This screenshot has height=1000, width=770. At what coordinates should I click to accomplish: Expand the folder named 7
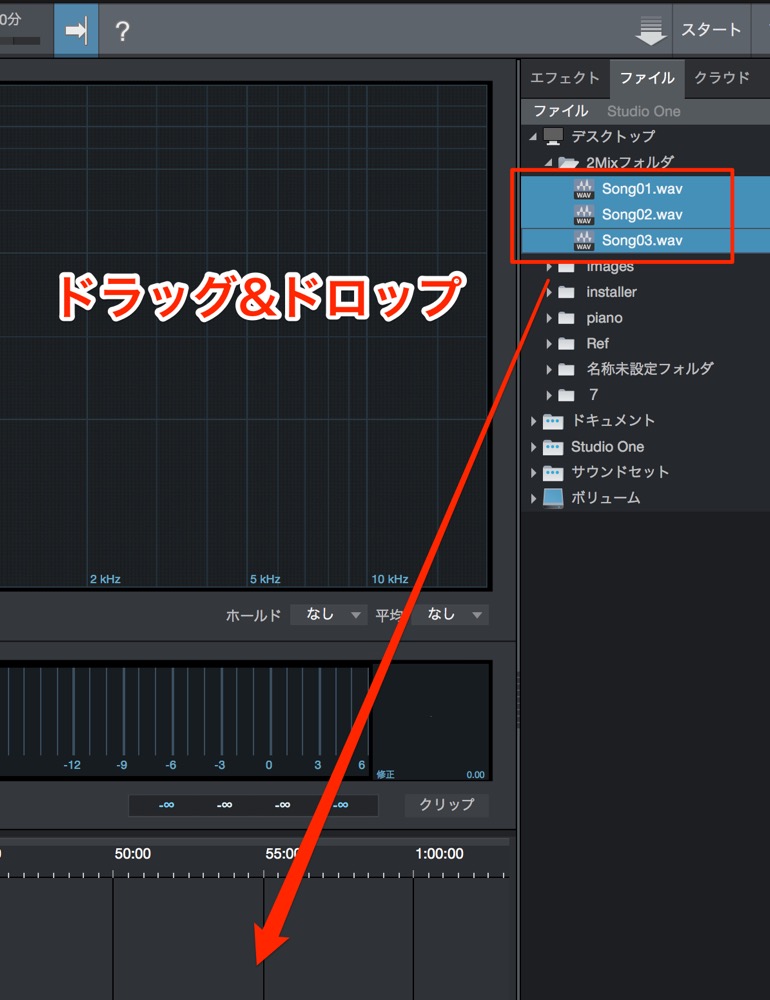click(549, 395)
